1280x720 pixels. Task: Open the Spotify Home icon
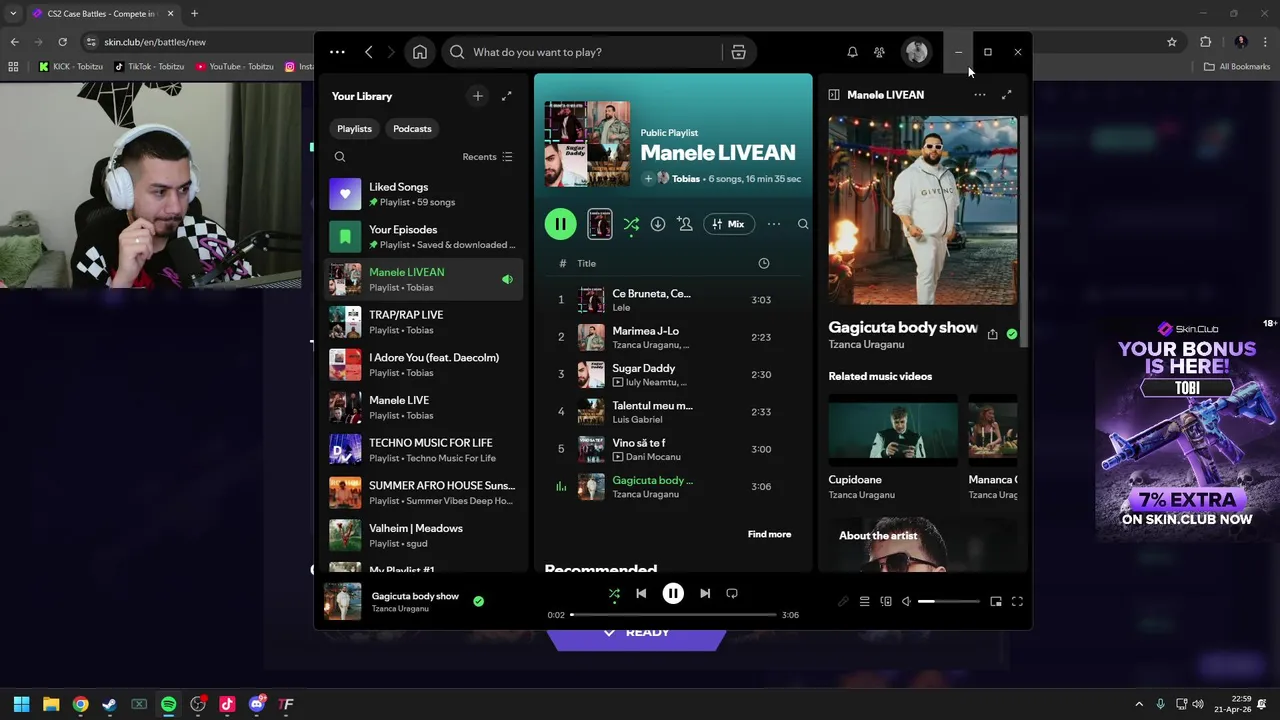(x=420, y=52)
